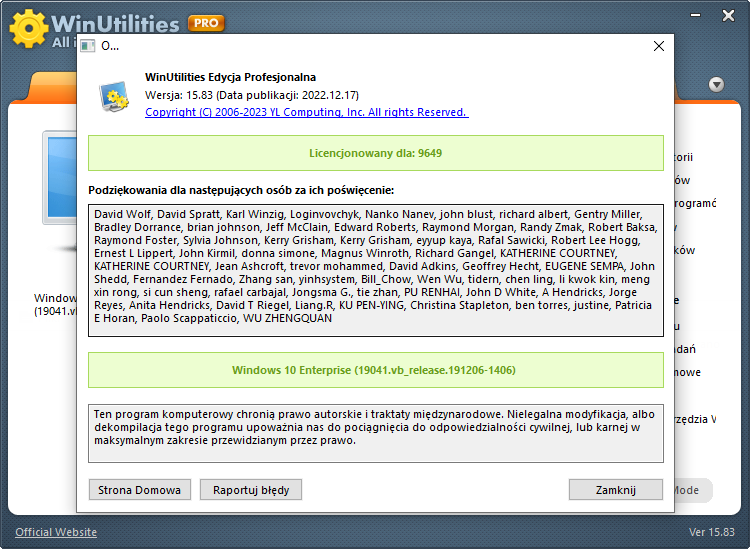750x549 pixels.
Task: Close the About dialog via X
Action: pyautogui.click(x=659, y=46)
